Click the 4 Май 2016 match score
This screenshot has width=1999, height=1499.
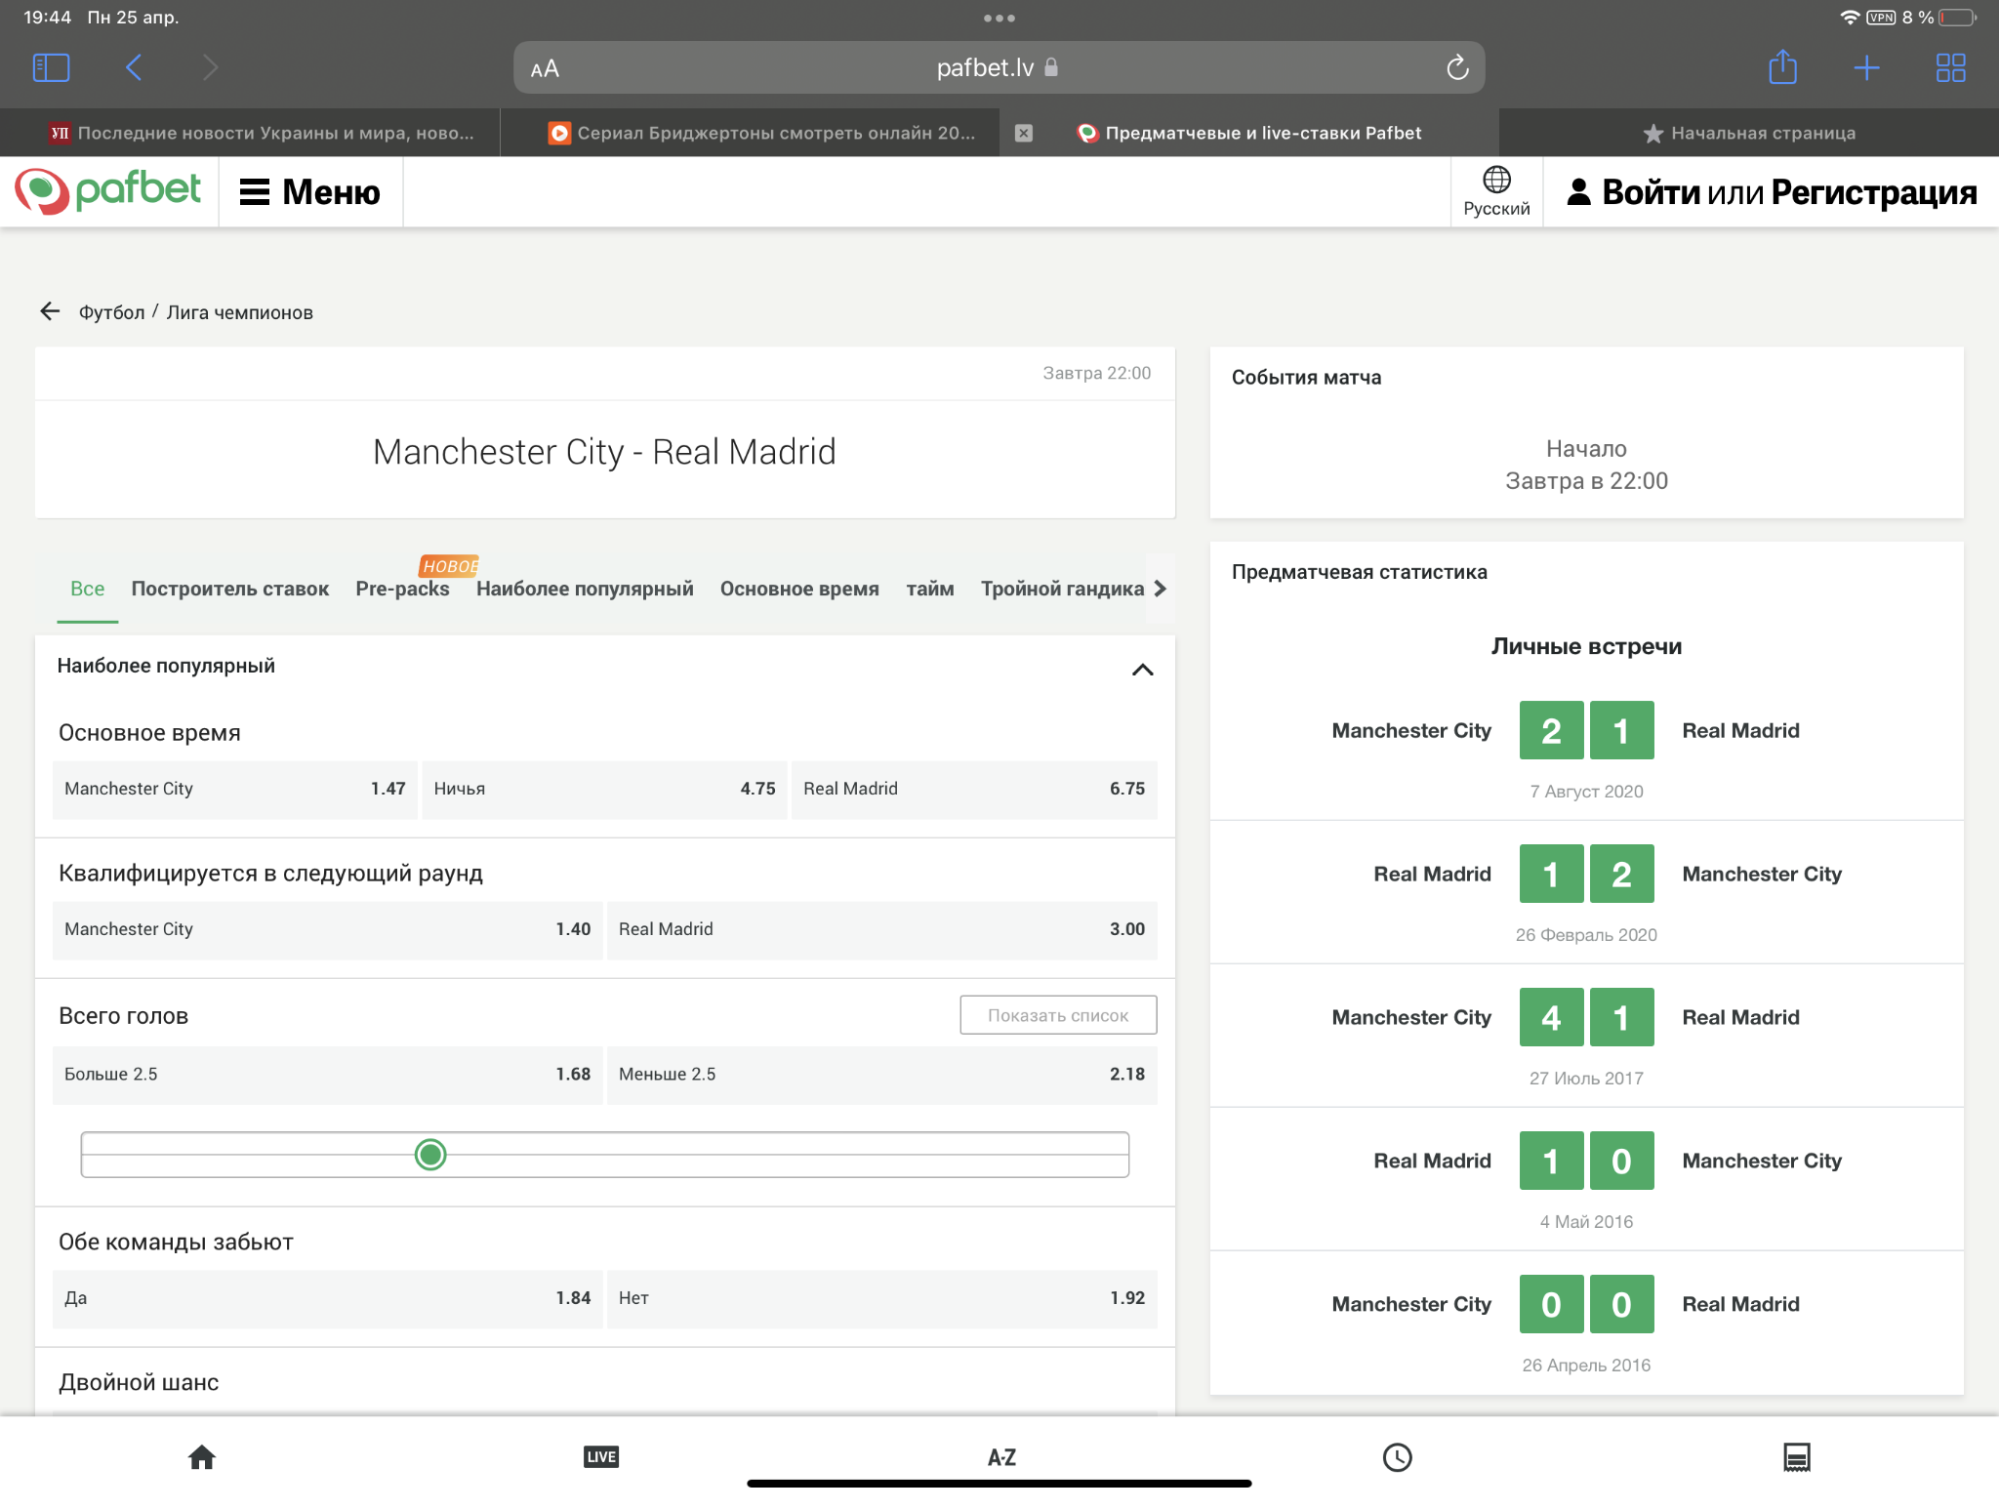pyautogui.click(x=1586, y=1161)
